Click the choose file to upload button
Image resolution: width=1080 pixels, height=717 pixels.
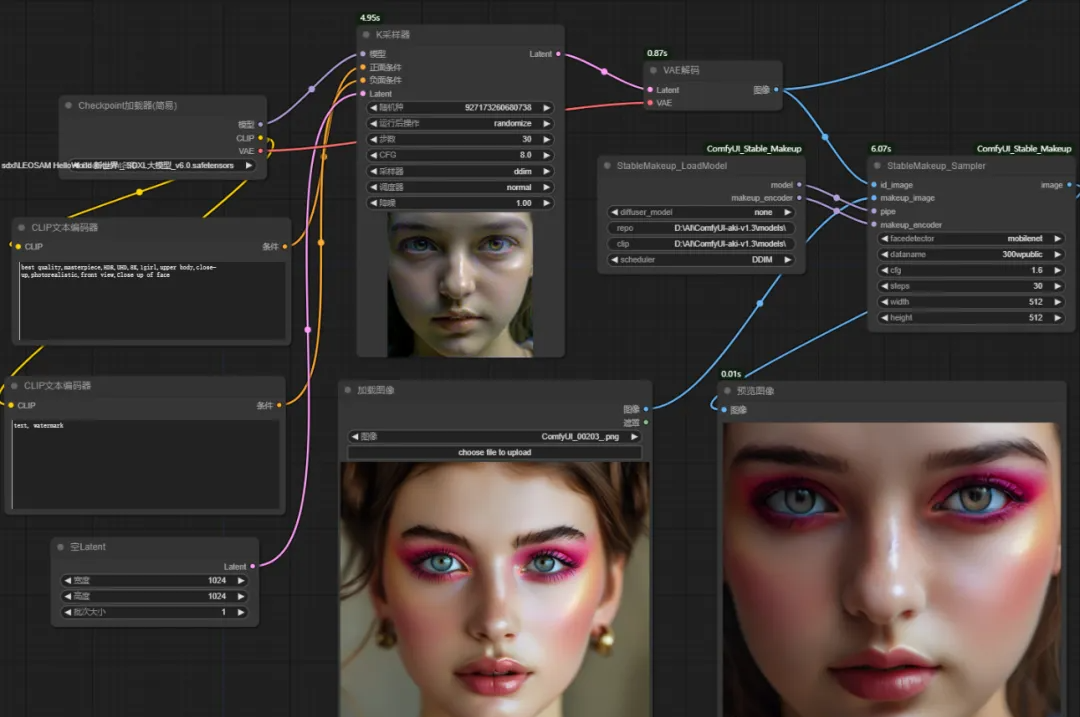pos(495,453)
